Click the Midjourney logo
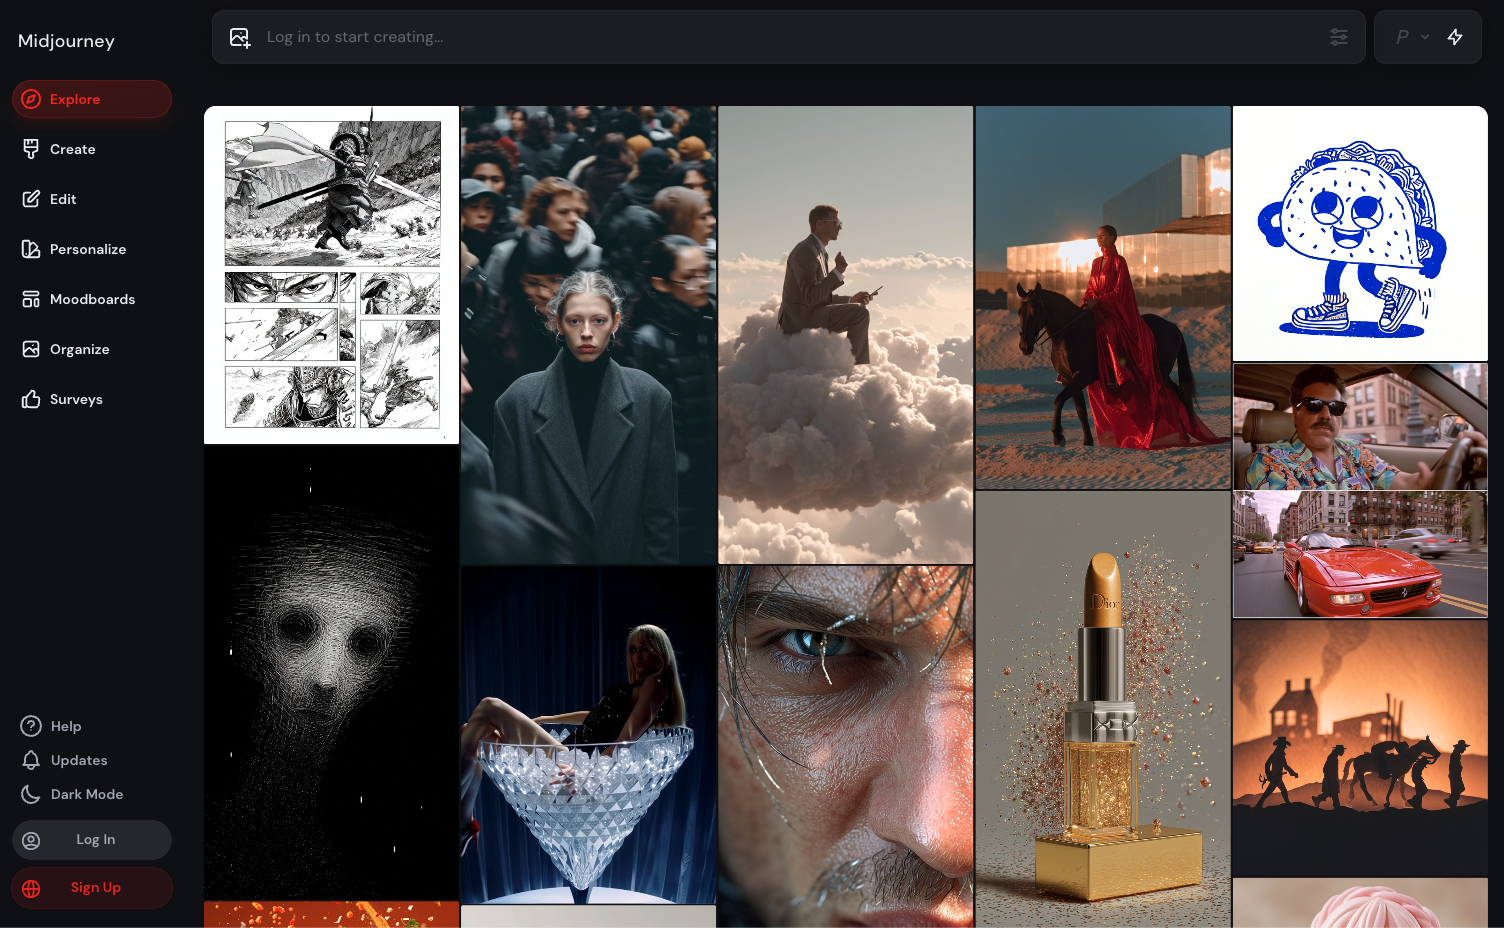1504x928 pixels. tap(65, 40)
